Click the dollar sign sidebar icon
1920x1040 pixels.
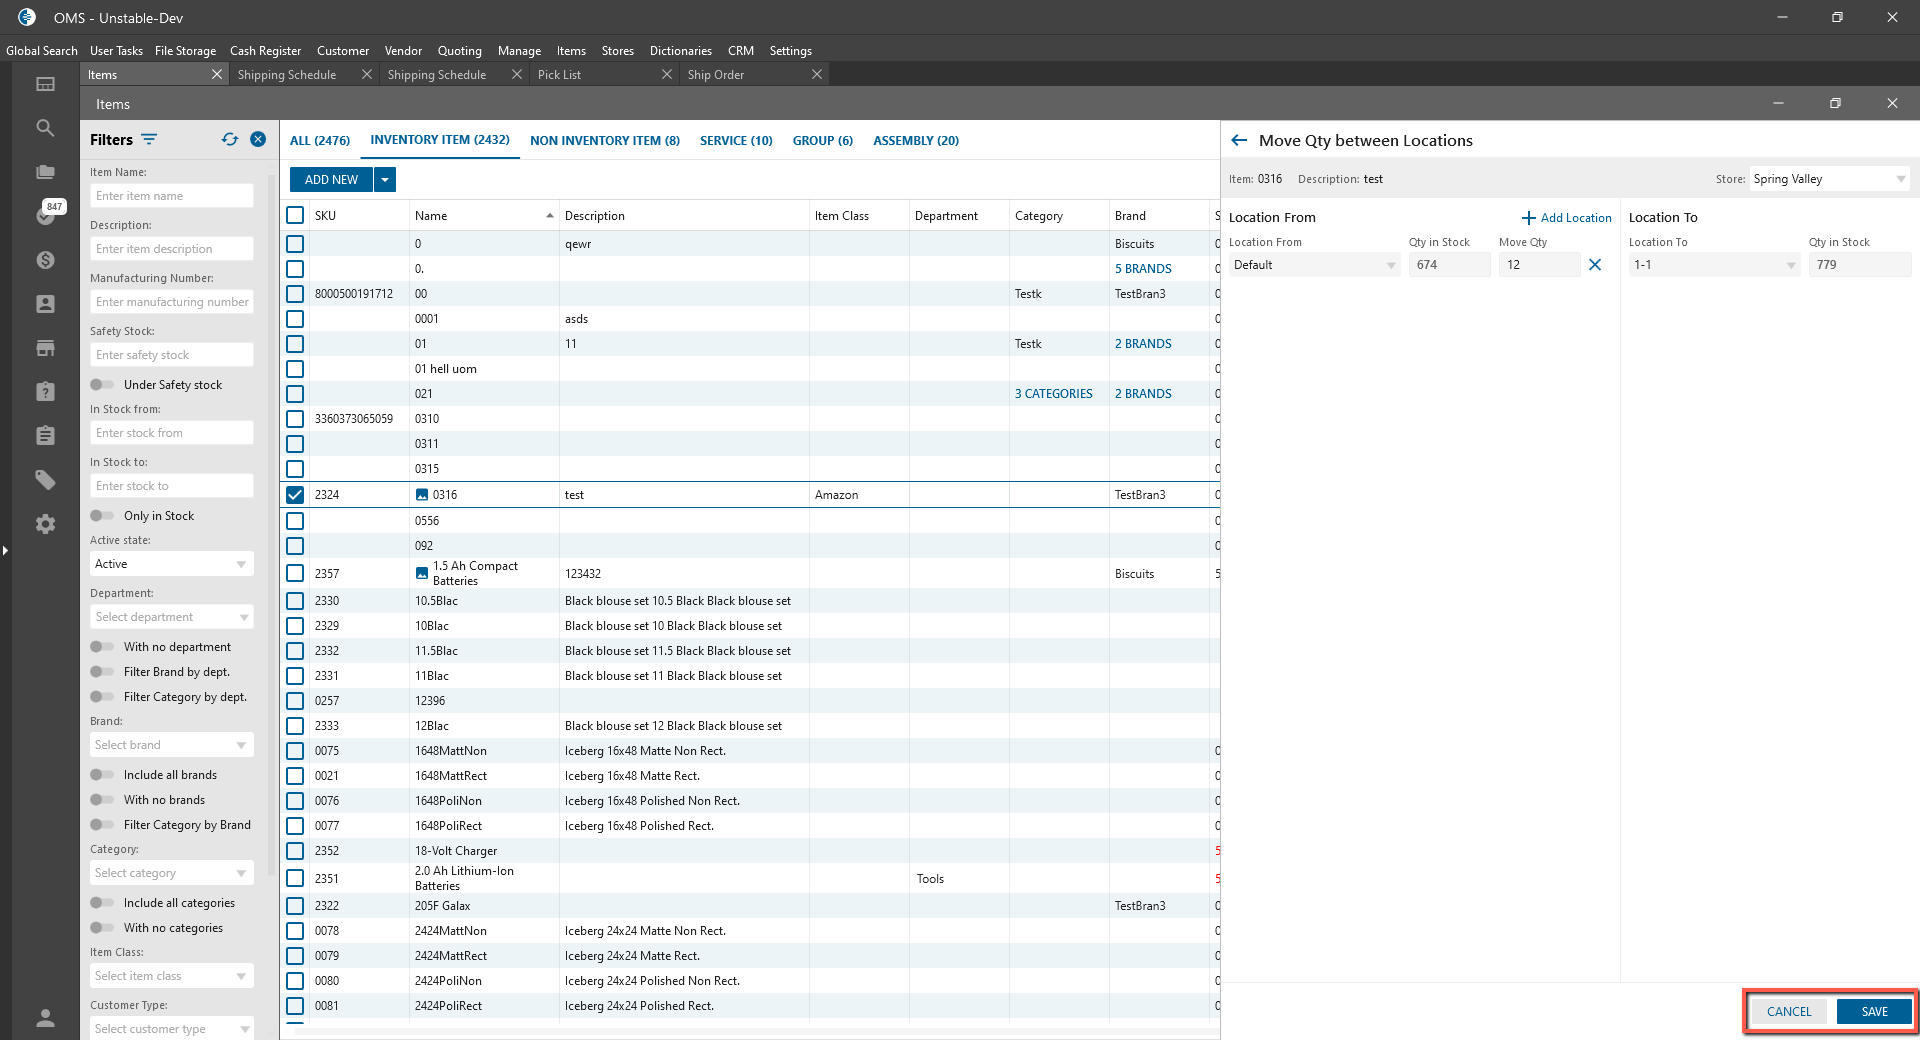coord(45,260)
